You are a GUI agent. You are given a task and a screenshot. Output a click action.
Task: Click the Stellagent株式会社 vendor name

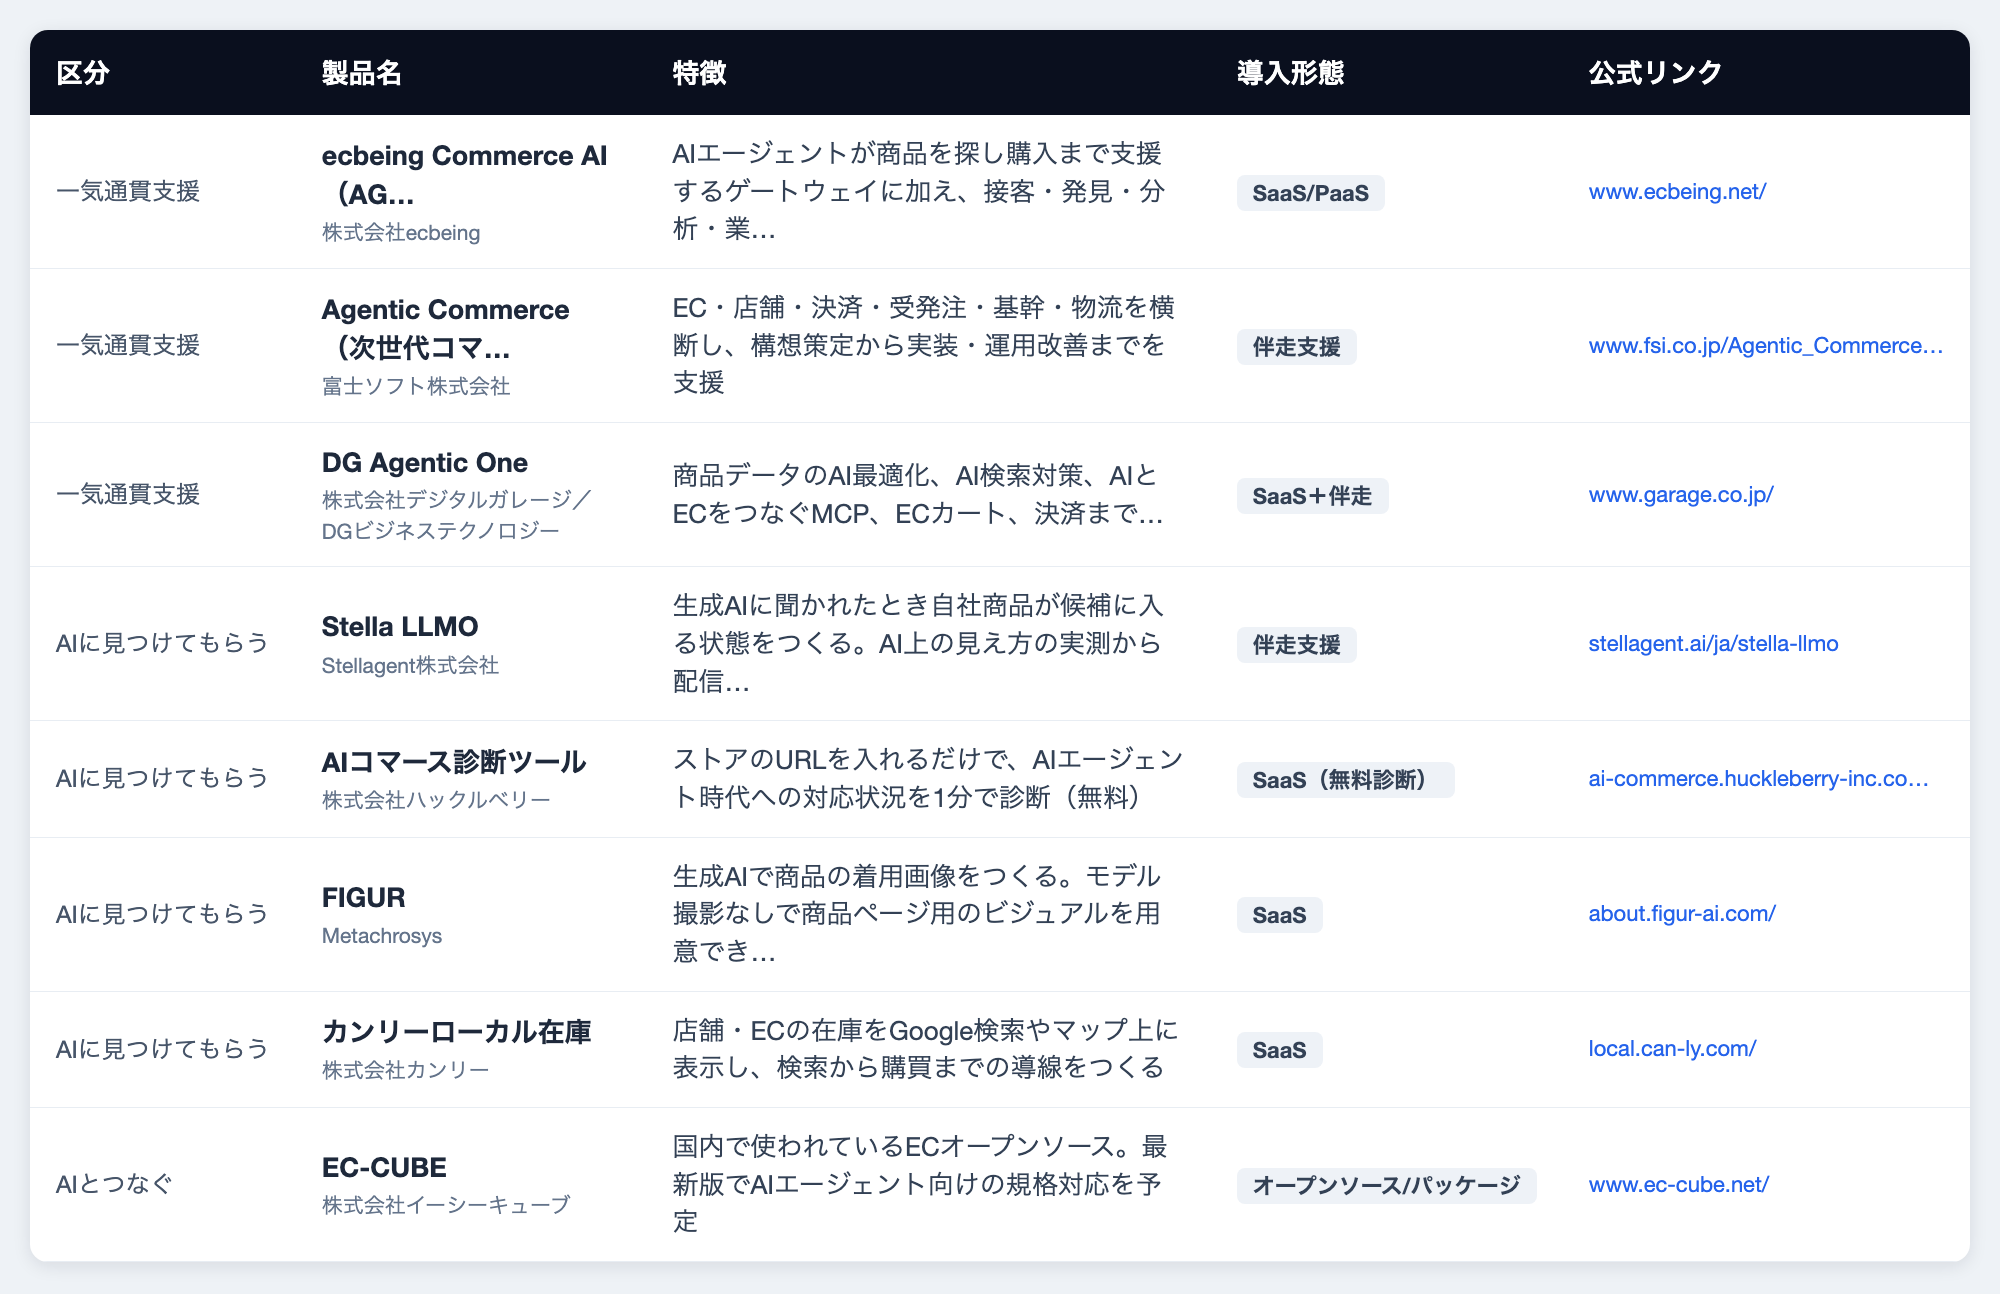pos(410,666)
